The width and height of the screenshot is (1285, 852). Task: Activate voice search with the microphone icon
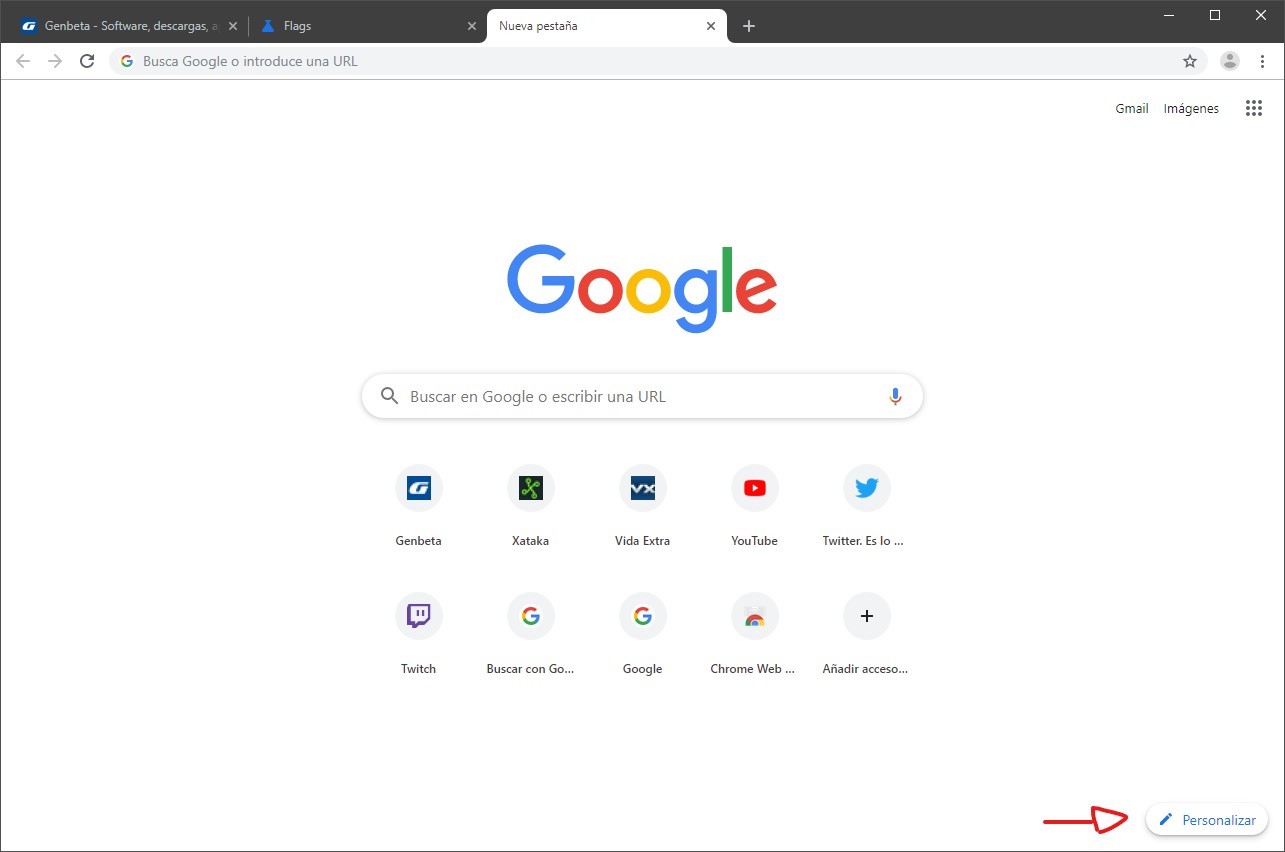point(894,396)
